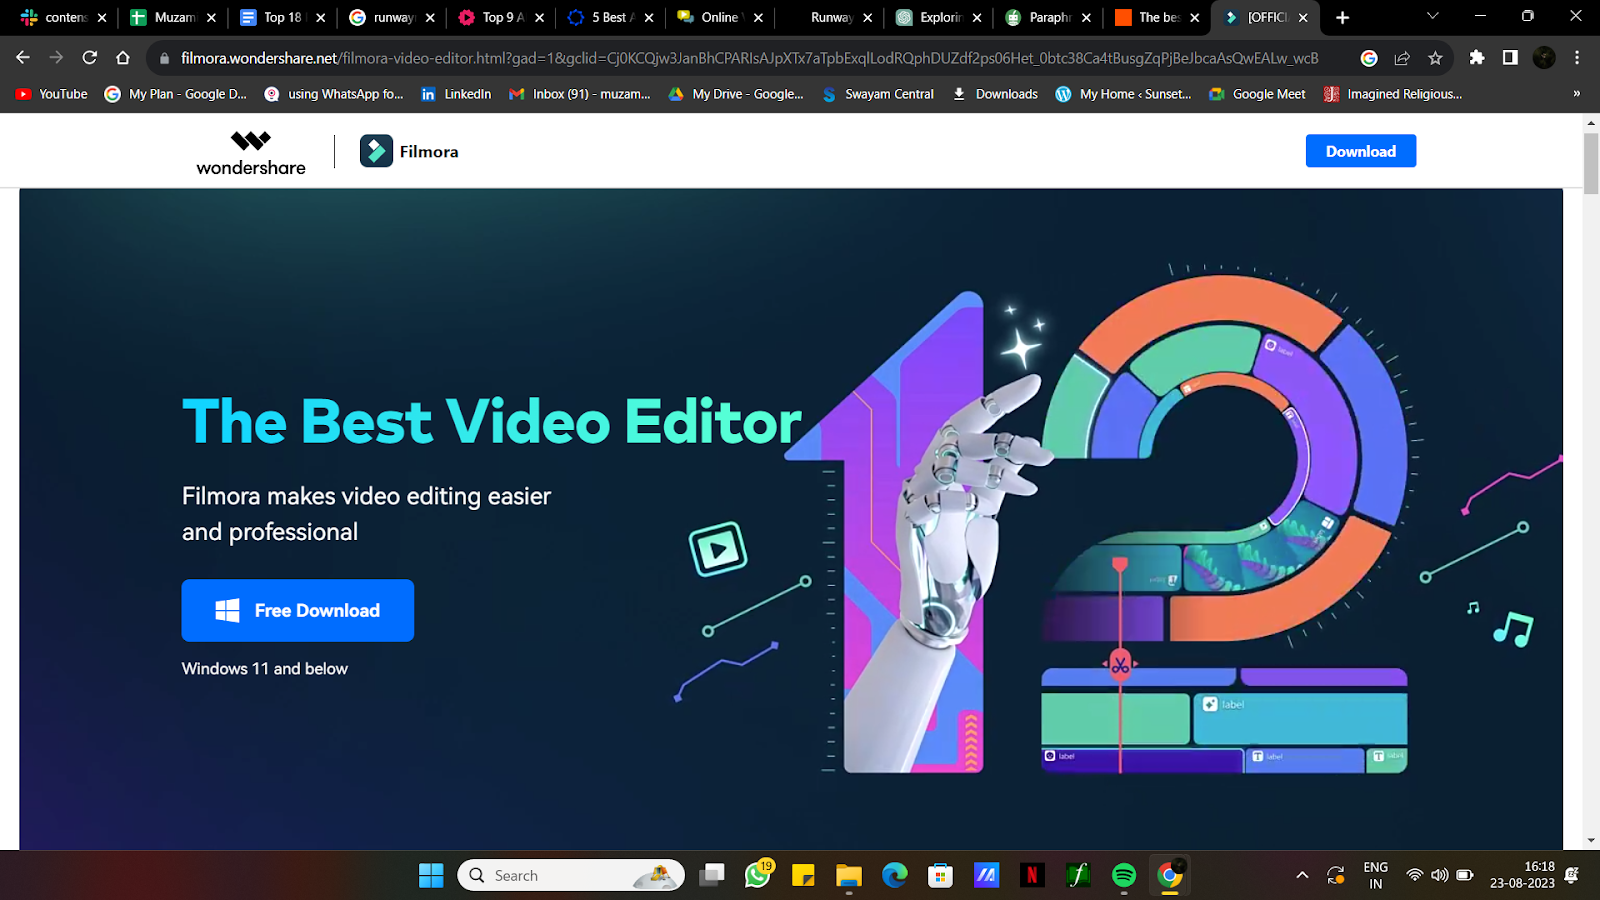Go back using browser back arrow
The image size is (1600, 900).
(23, 58)
